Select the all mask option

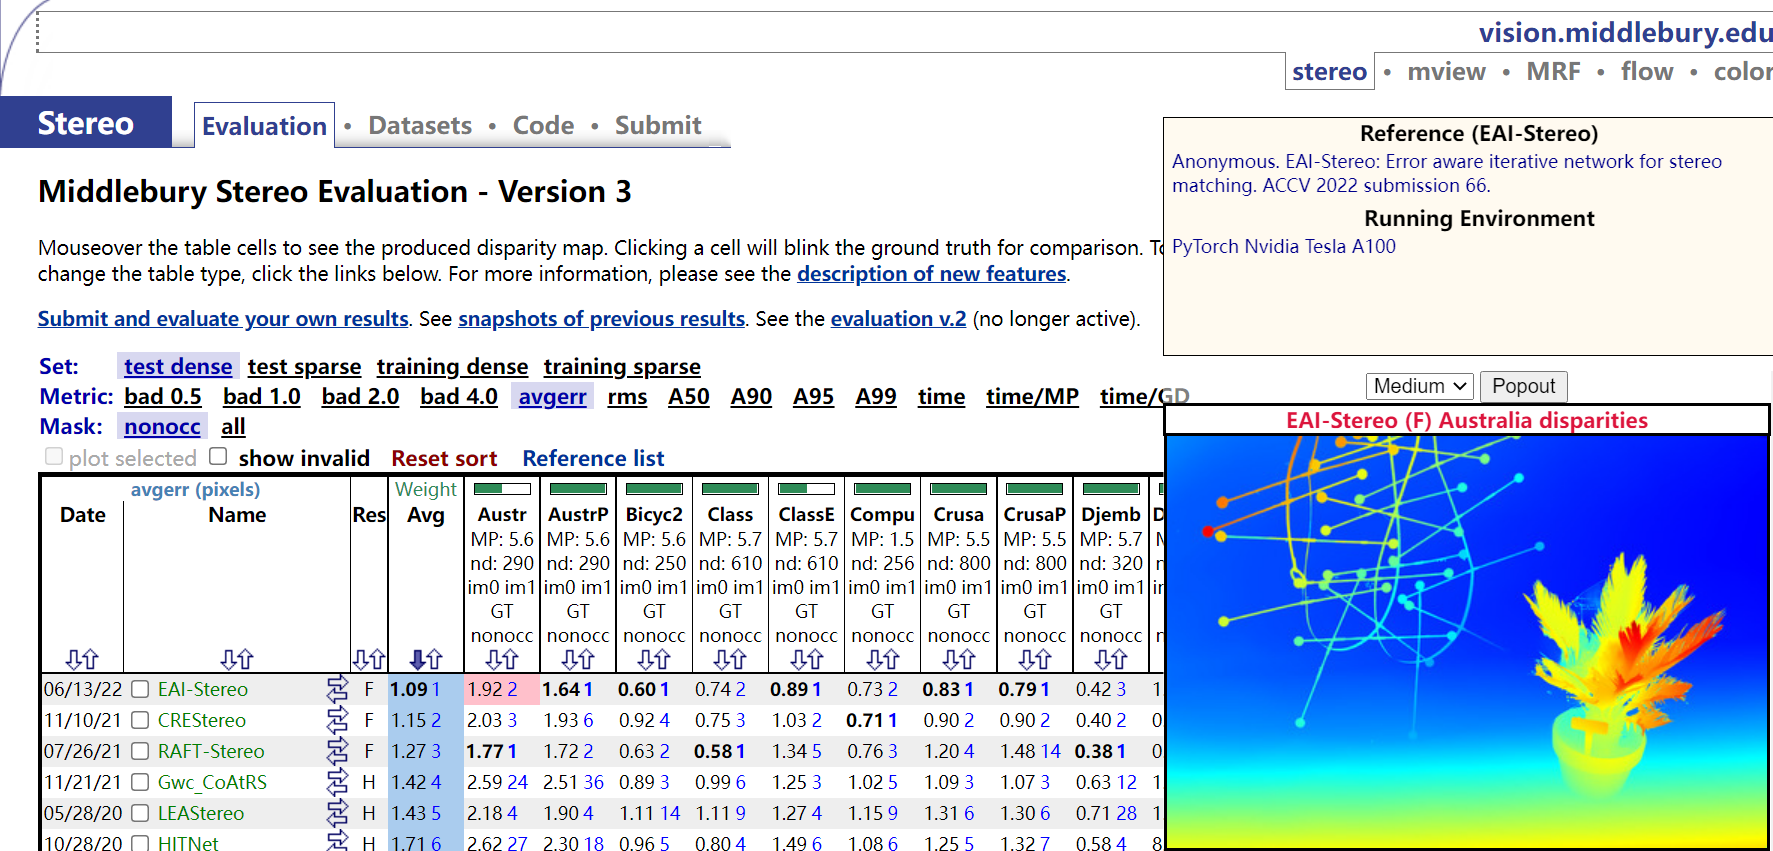pos(233,427)
